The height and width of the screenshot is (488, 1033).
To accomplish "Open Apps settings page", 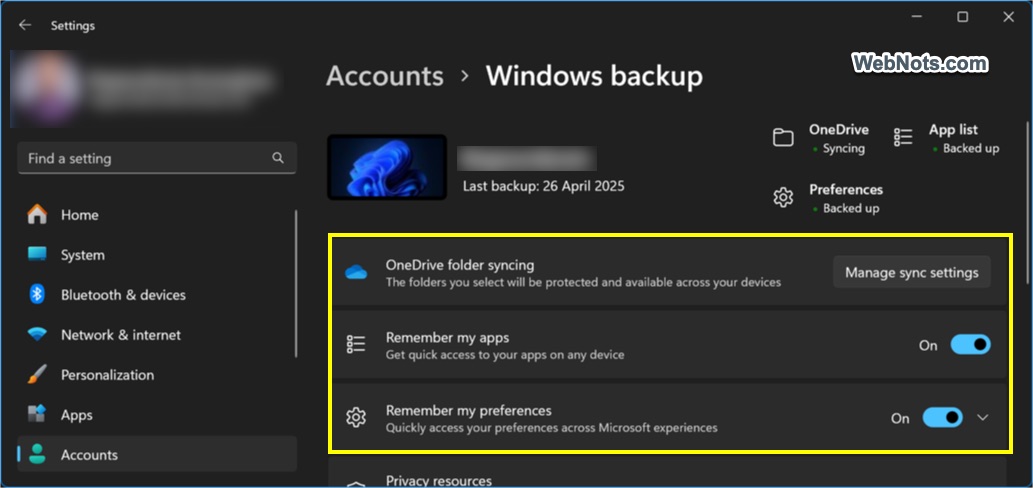I will pyautogui.click(x=157, y=415).
